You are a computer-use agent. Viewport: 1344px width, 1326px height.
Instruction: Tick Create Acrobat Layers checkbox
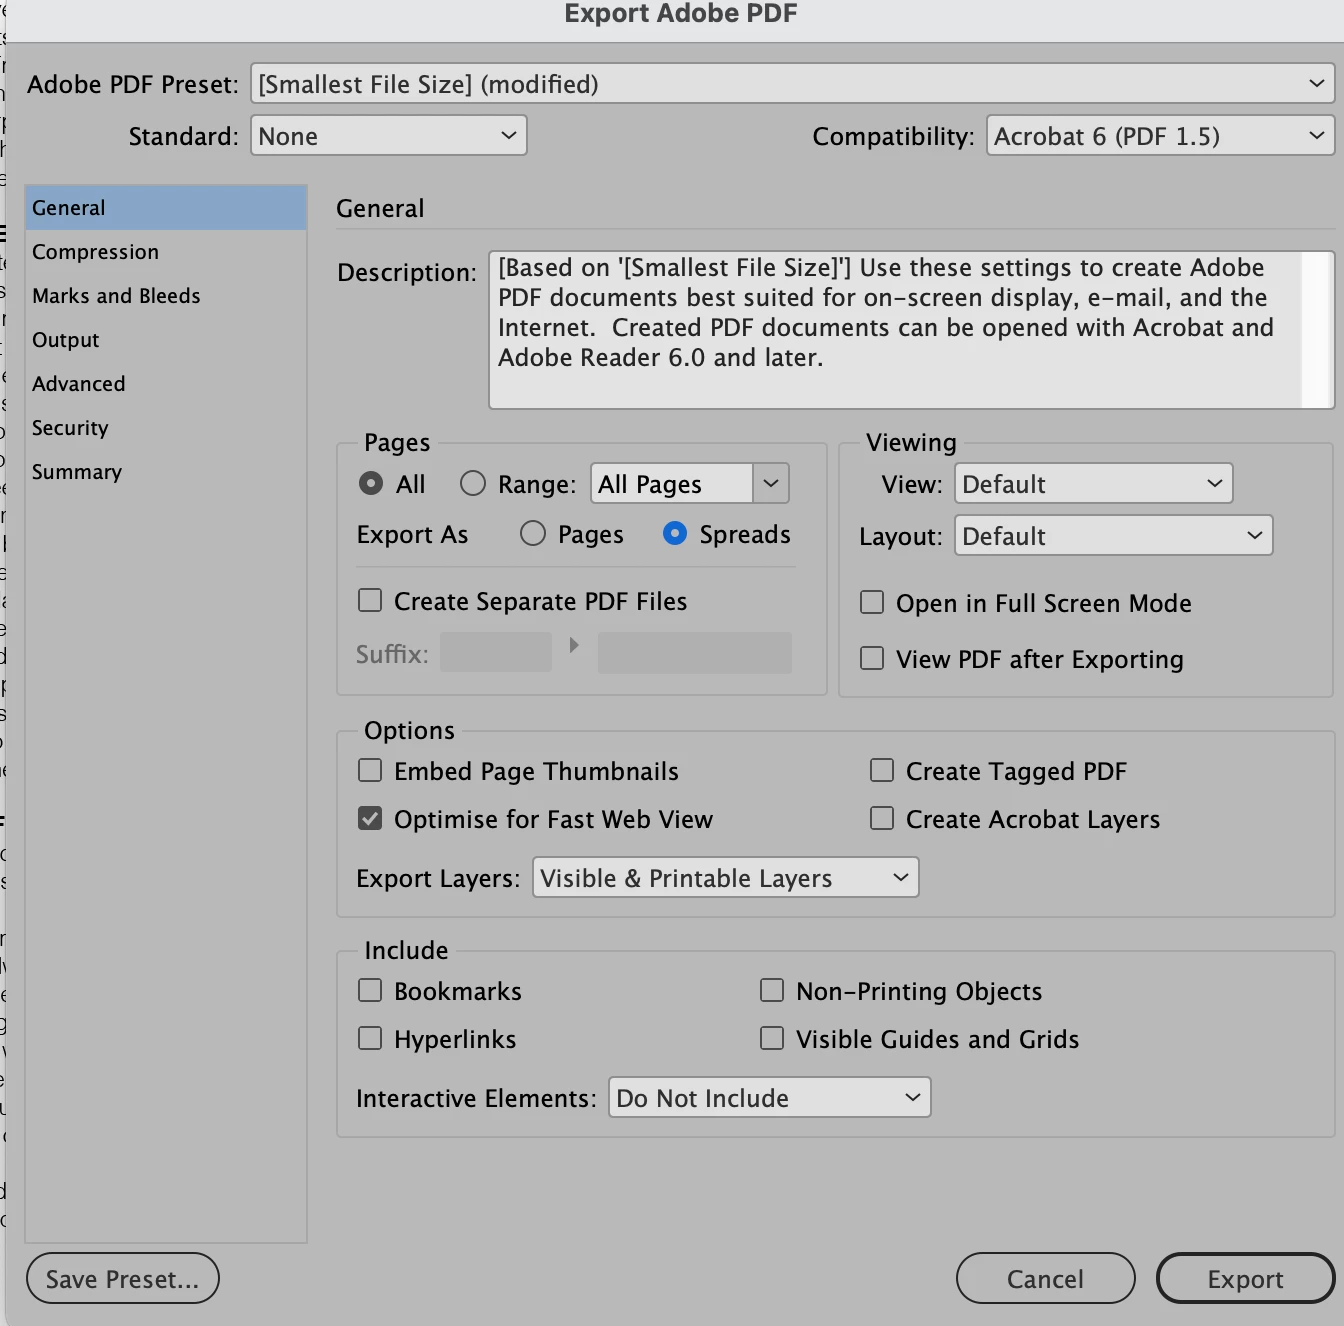882,818
